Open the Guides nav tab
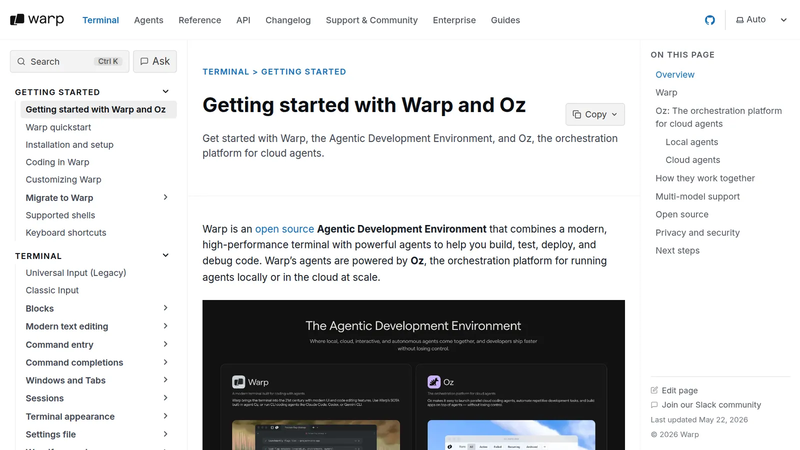The height and width of the screenshot is (450, 800). pyautogui.click(x=505, y=20)
